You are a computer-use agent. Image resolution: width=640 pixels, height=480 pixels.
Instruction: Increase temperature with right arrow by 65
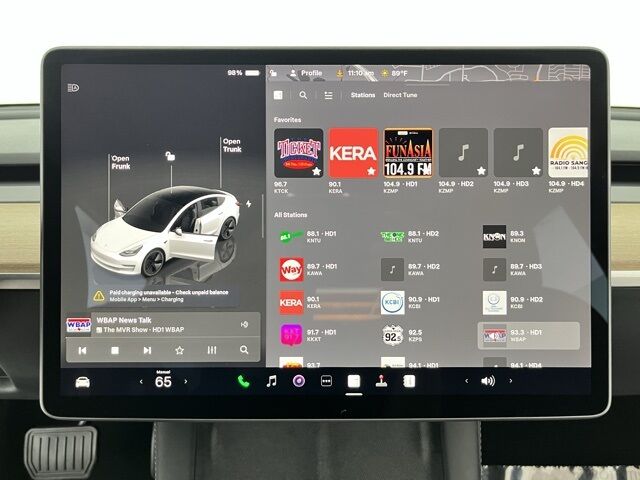(x=185, y=382)
